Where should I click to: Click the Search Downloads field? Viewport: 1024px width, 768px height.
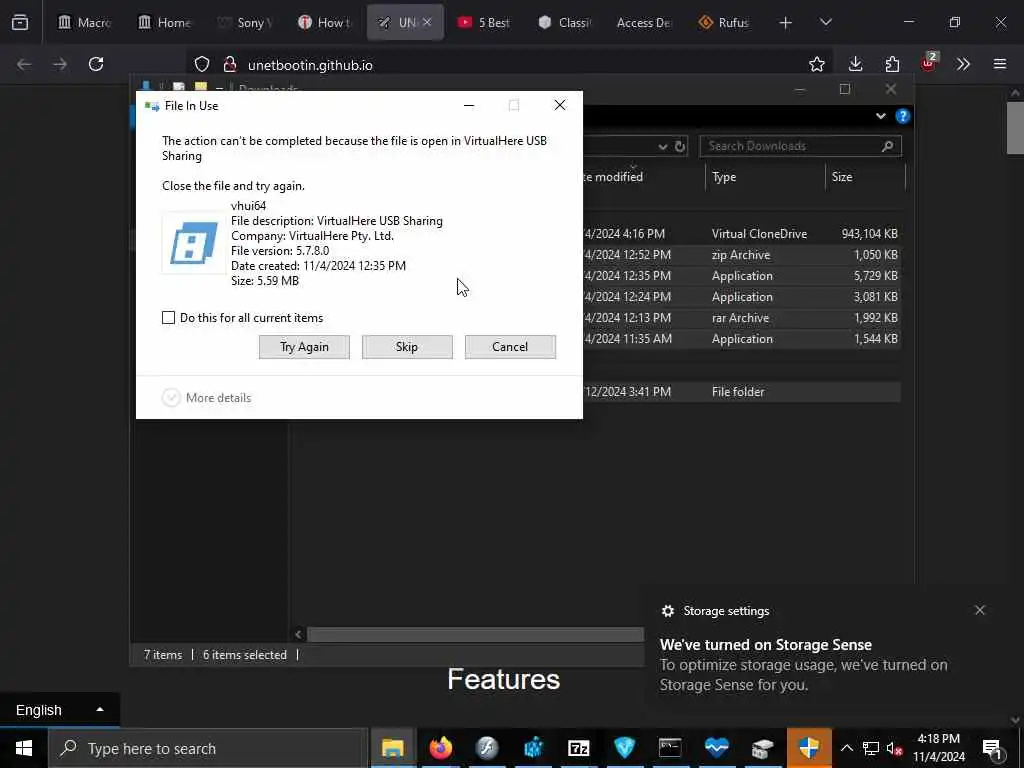click(800, 146)
